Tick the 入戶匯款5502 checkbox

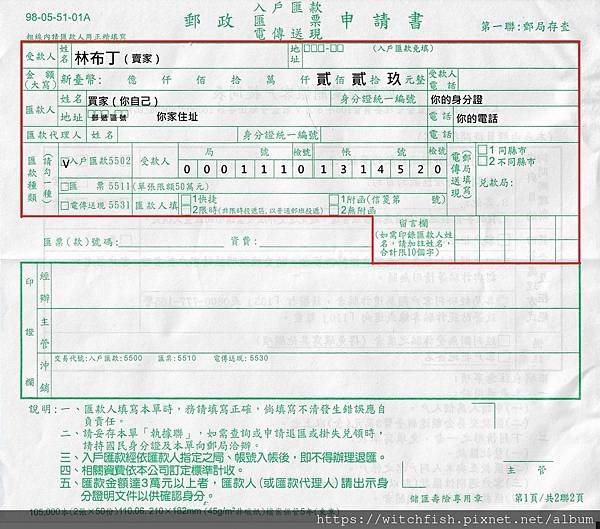(x=65, y=163)
